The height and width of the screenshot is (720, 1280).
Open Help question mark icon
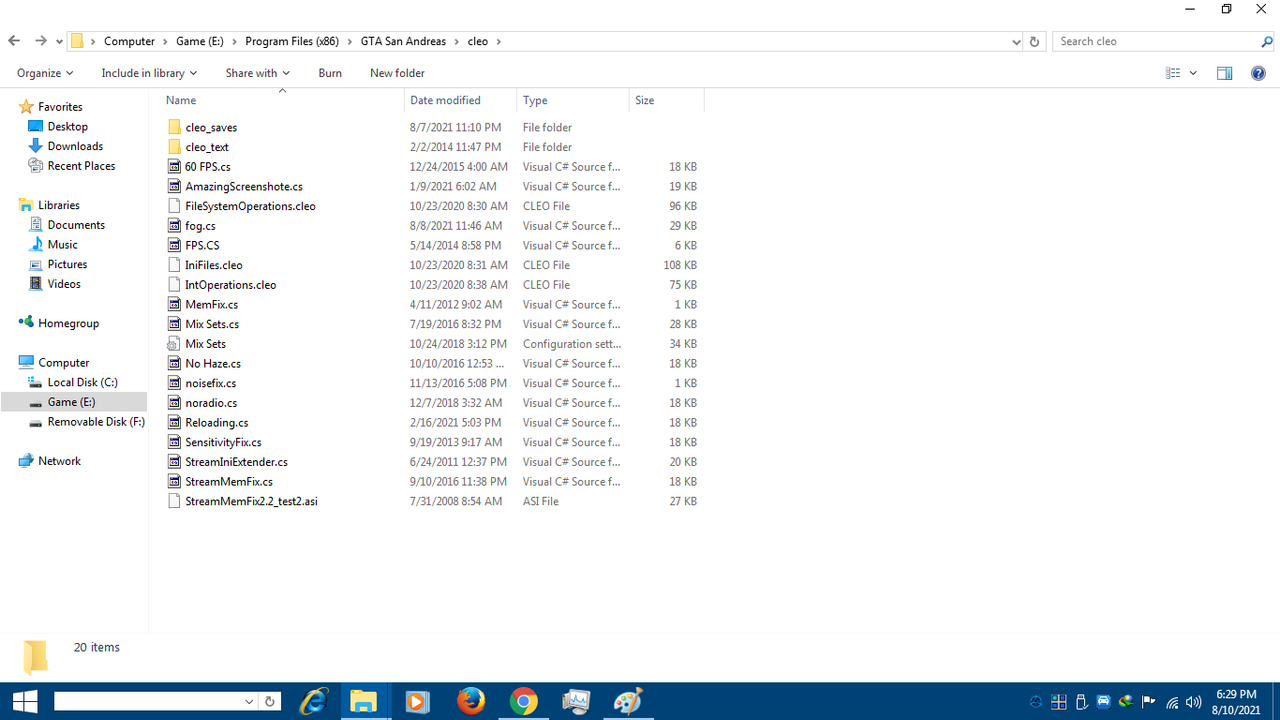pos(1259,73)
